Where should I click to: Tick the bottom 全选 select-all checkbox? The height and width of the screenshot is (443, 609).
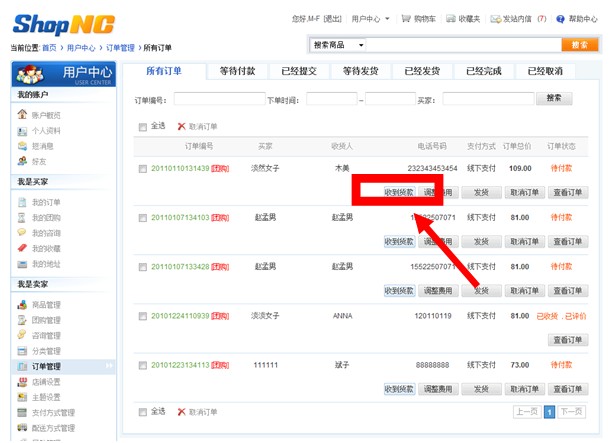(x=143, y=412)
